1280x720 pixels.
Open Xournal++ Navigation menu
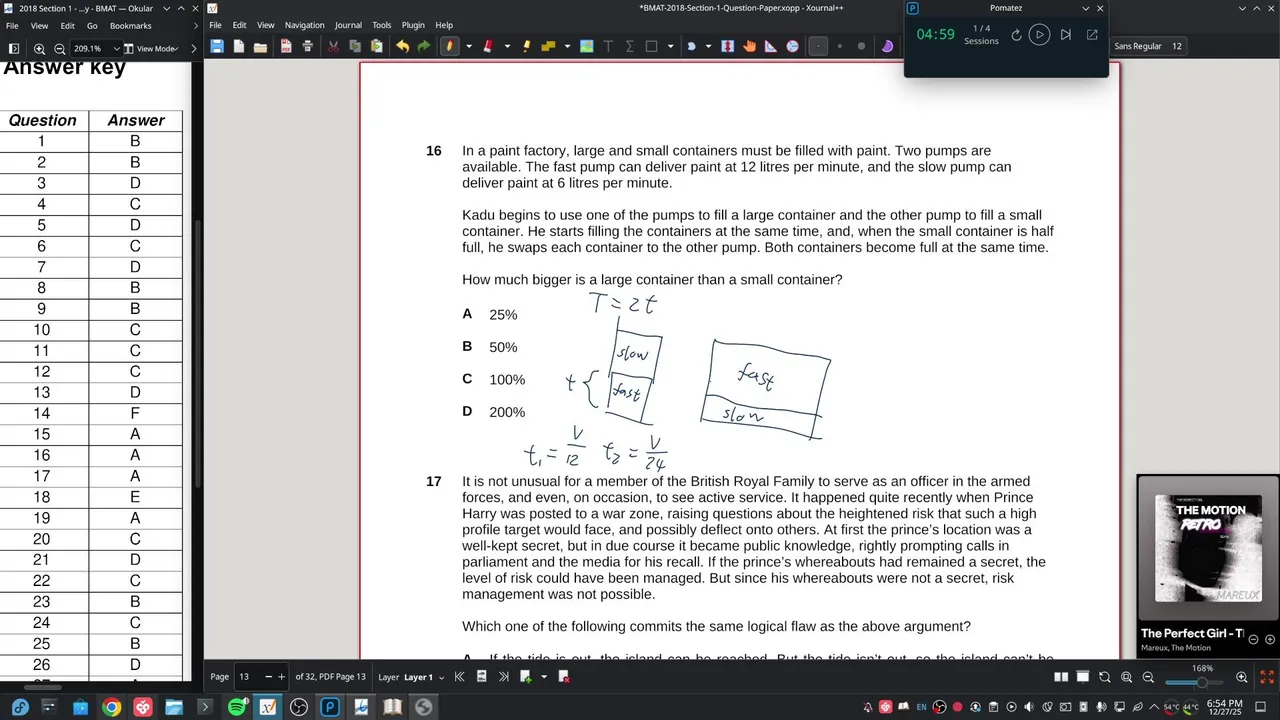pos(304,25)
